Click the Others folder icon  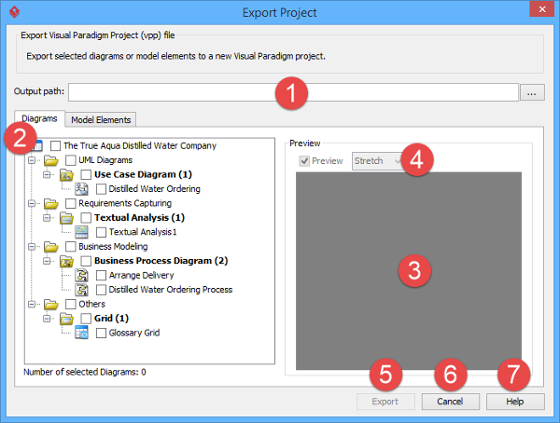coord(51,304)
